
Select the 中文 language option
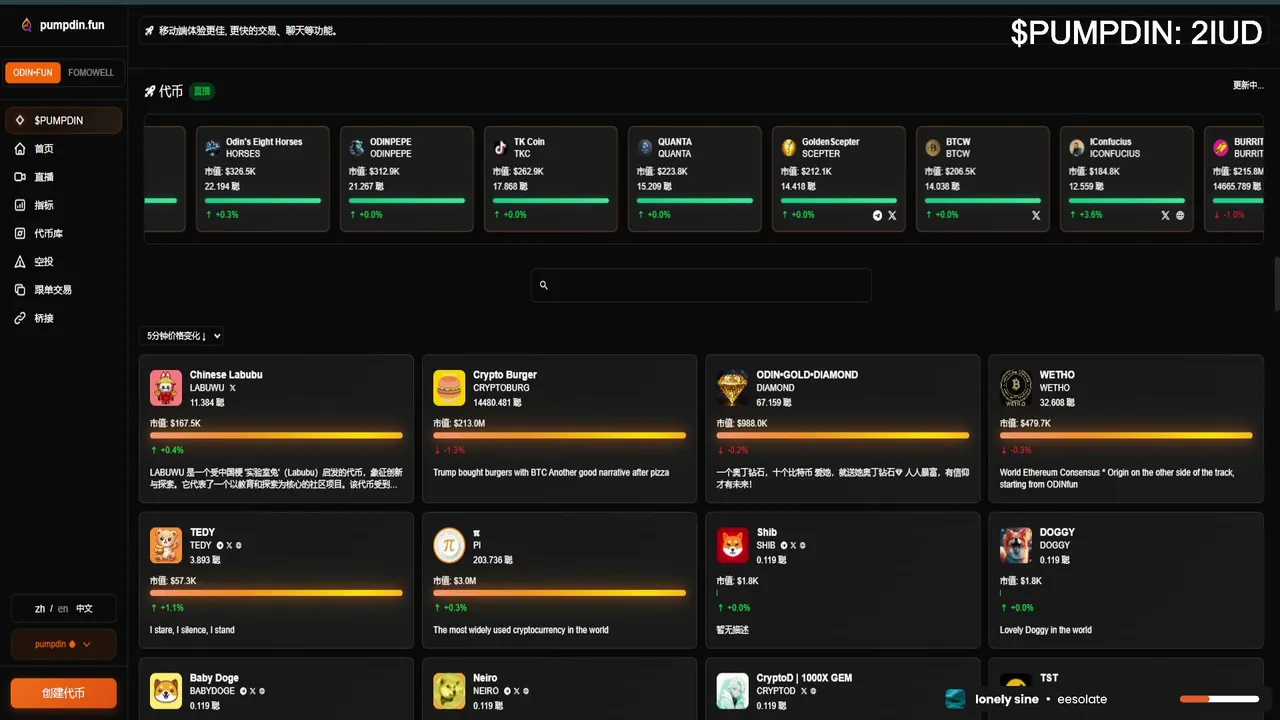tap(85, 608)
